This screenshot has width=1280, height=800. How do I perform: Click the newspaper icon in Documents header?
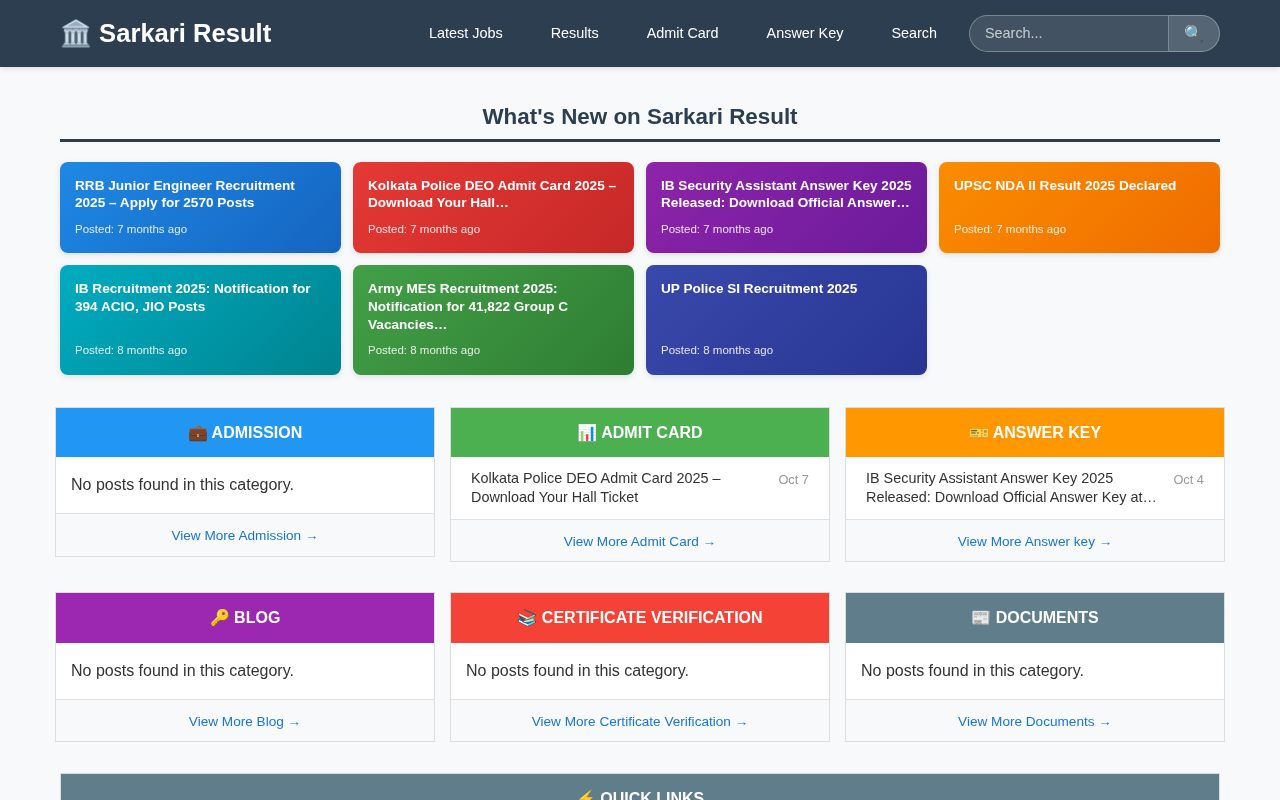(981, 618)
